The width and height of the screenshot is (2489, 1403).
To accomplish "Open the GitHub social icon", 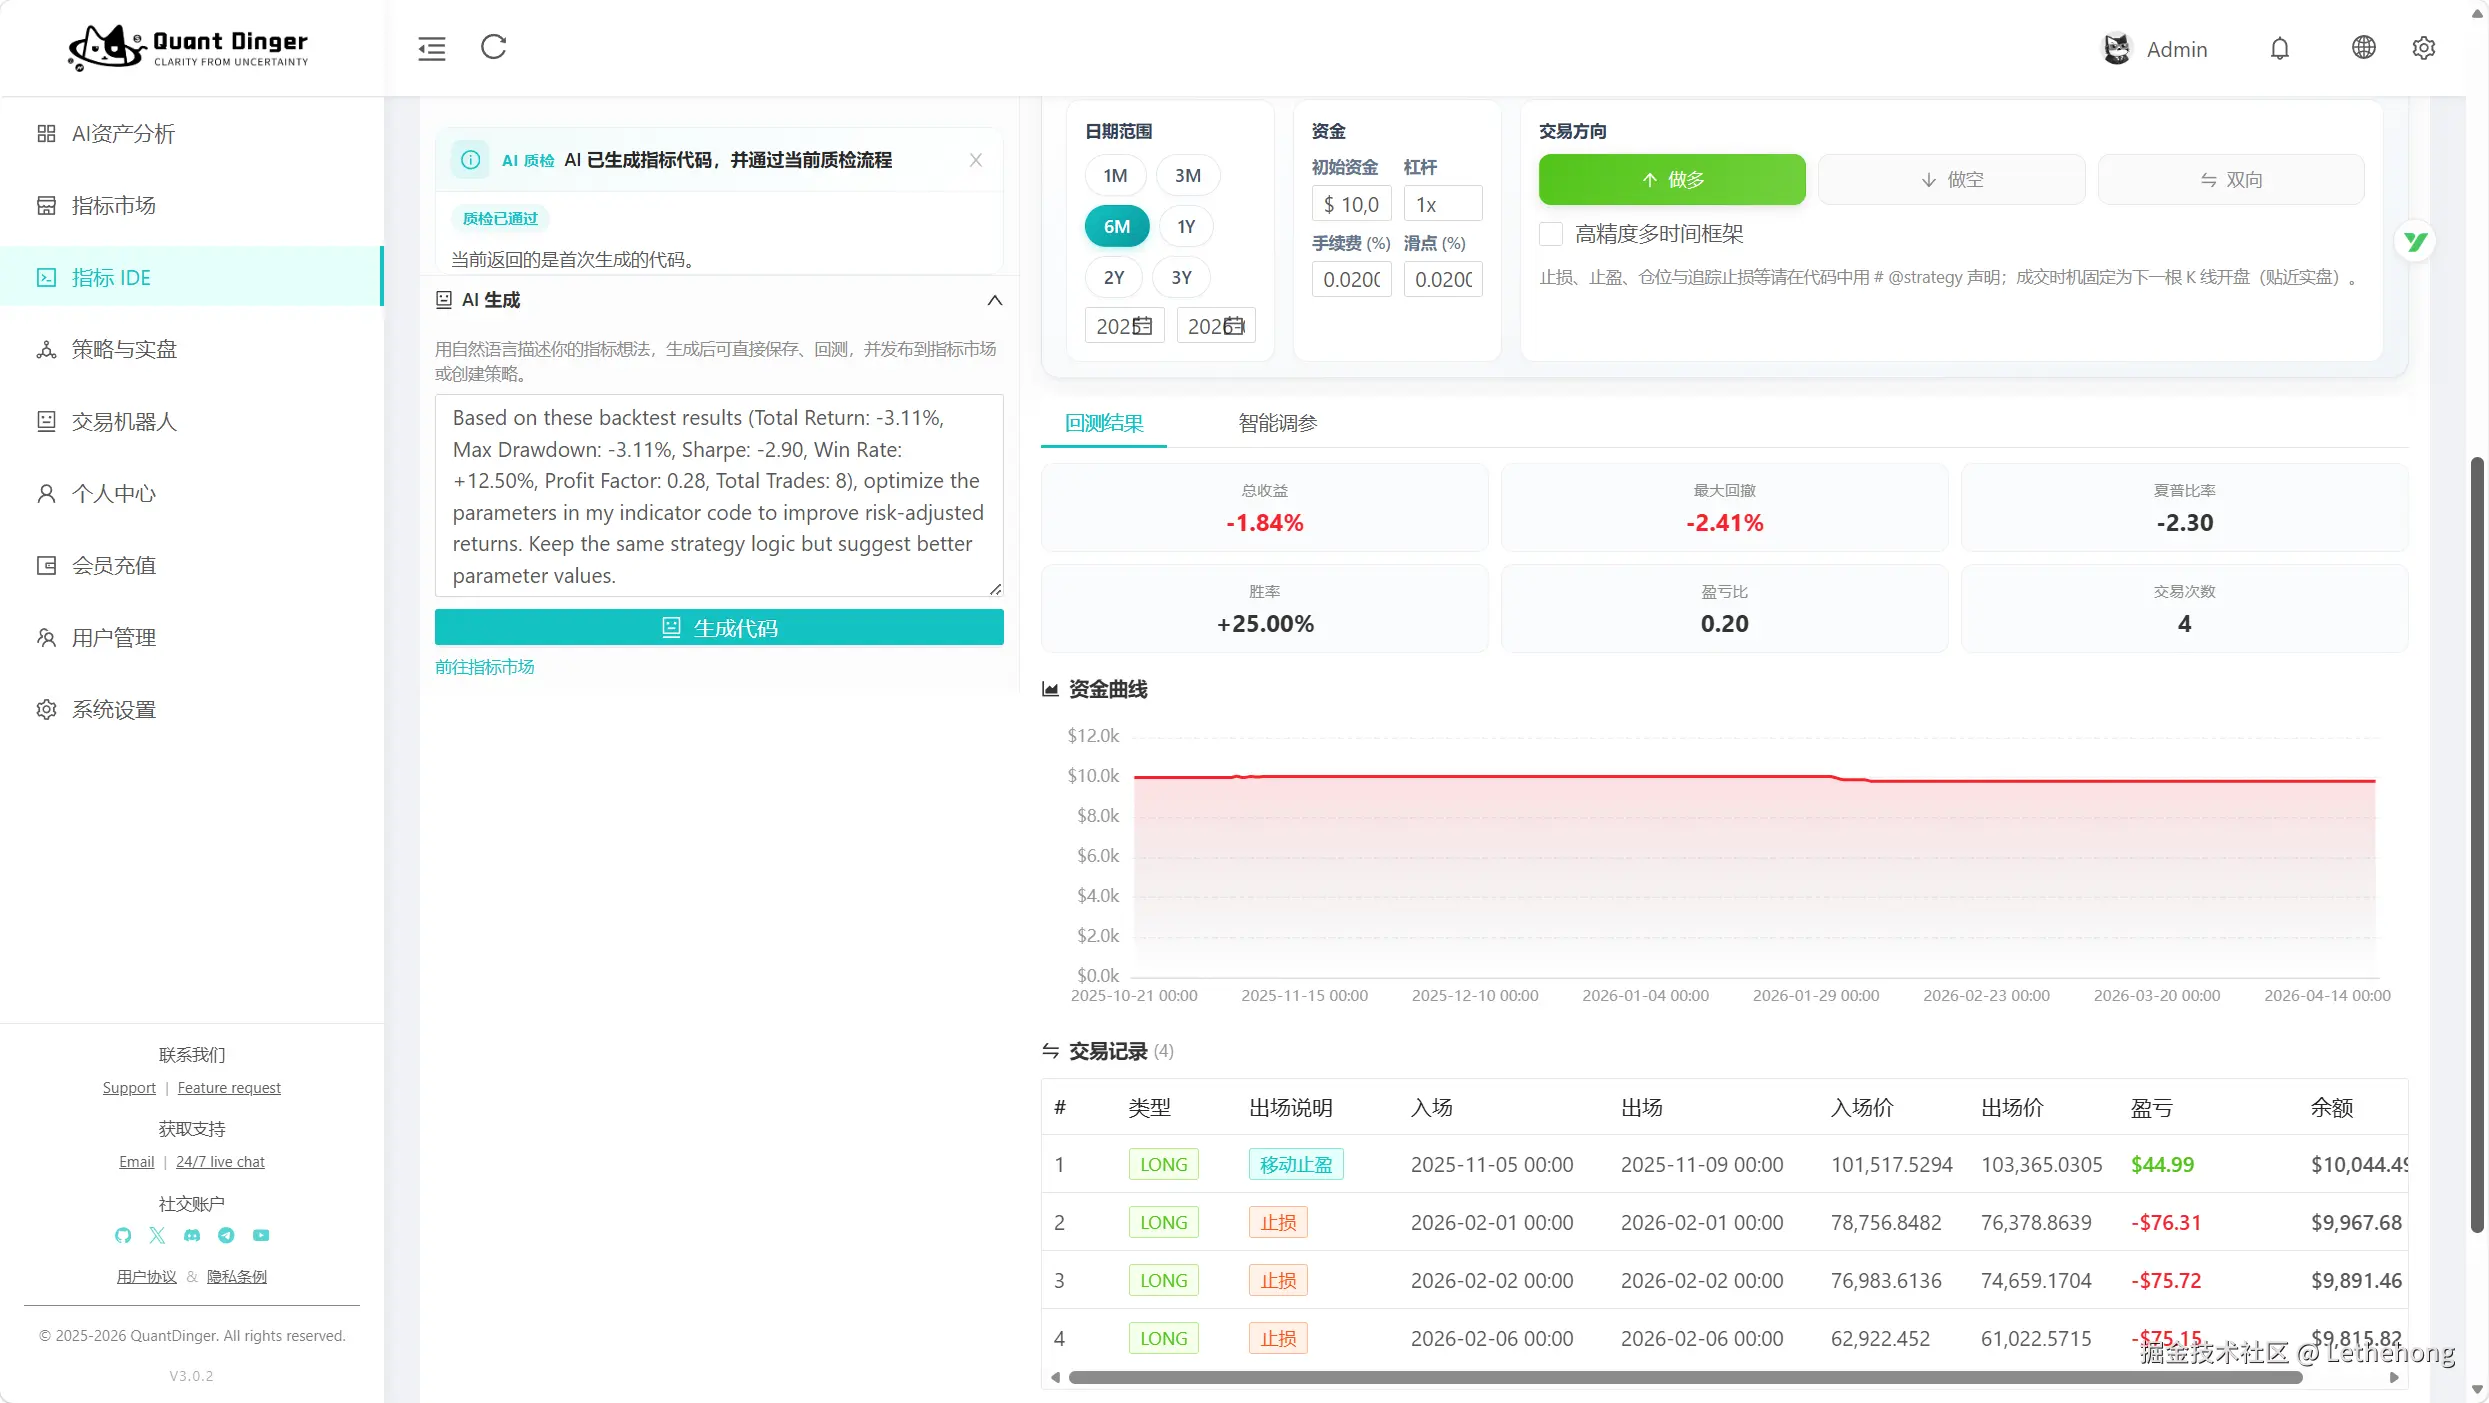I will (123, 1235).
